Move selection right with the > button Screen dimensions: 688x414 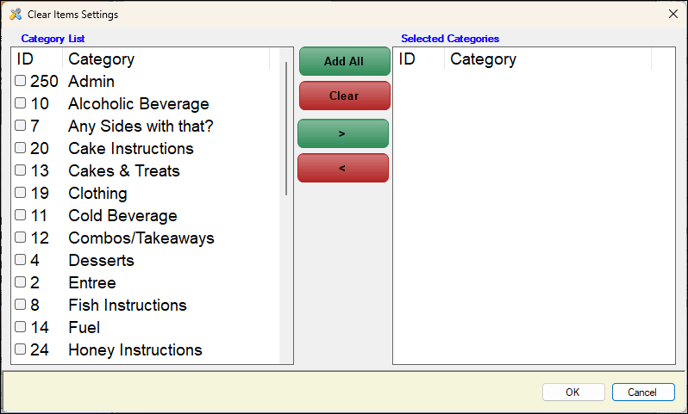[x=343, y=133]
